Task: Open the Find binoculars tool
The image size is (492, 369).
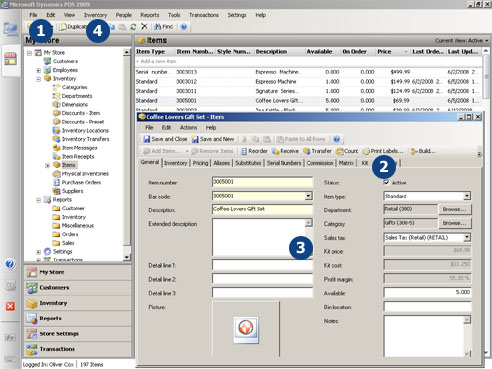Action: [x=164, y=27]
